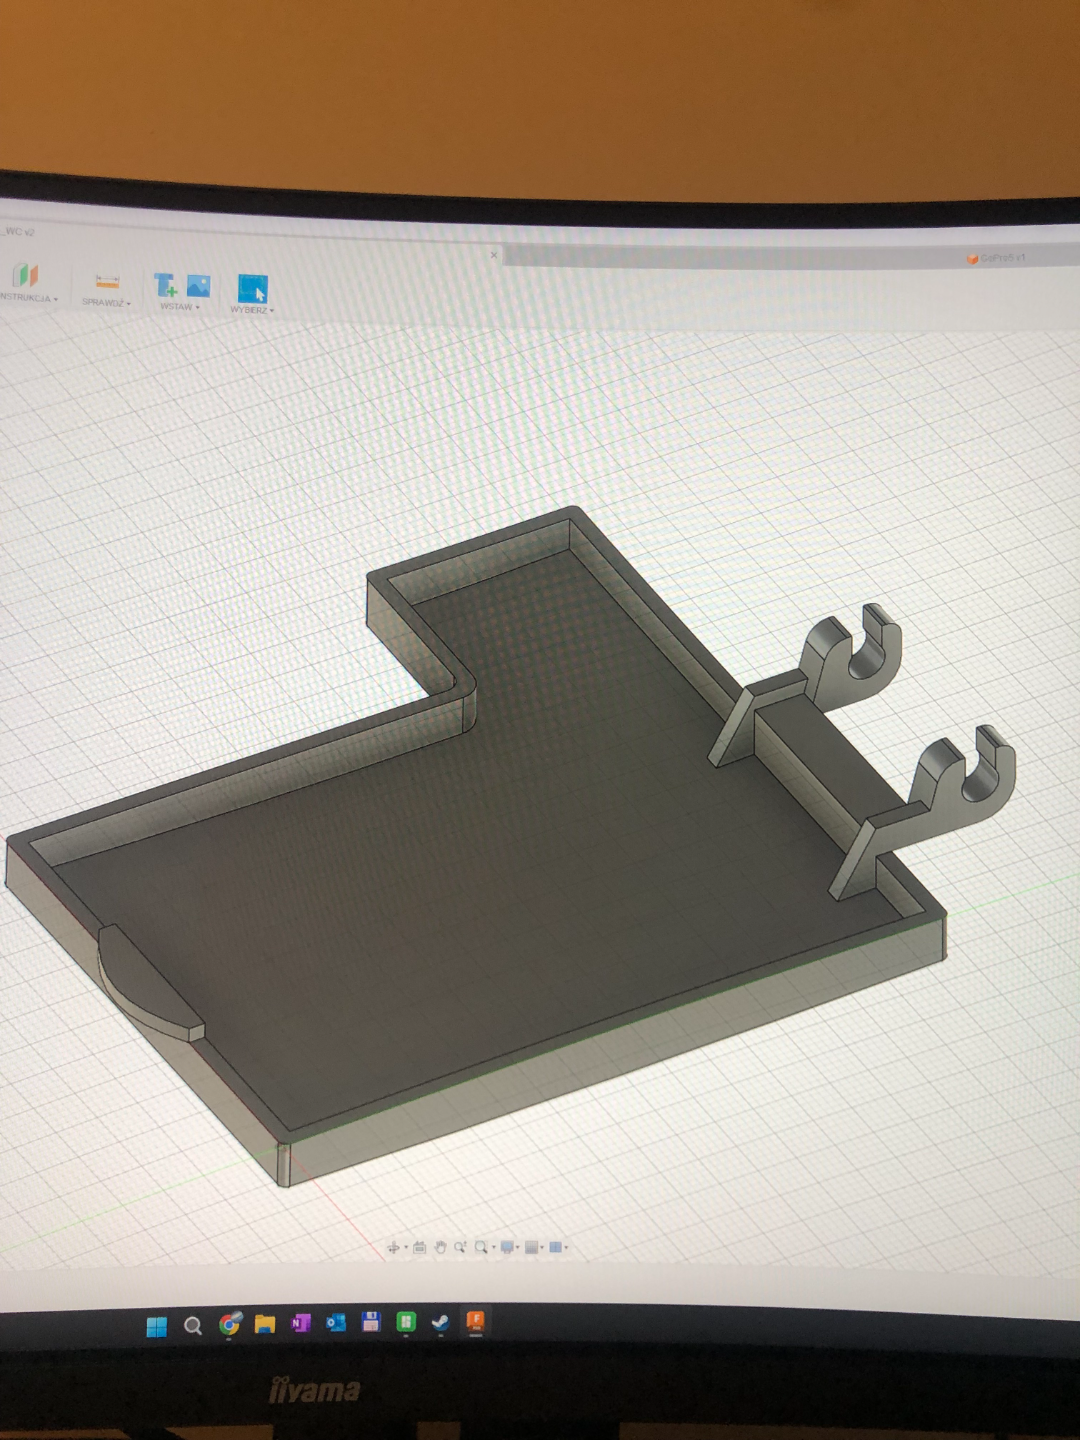The image size is (1080, 1440).
Task: Open Grid and Snaps settings icon
Action: click(x=531, y=1247)
